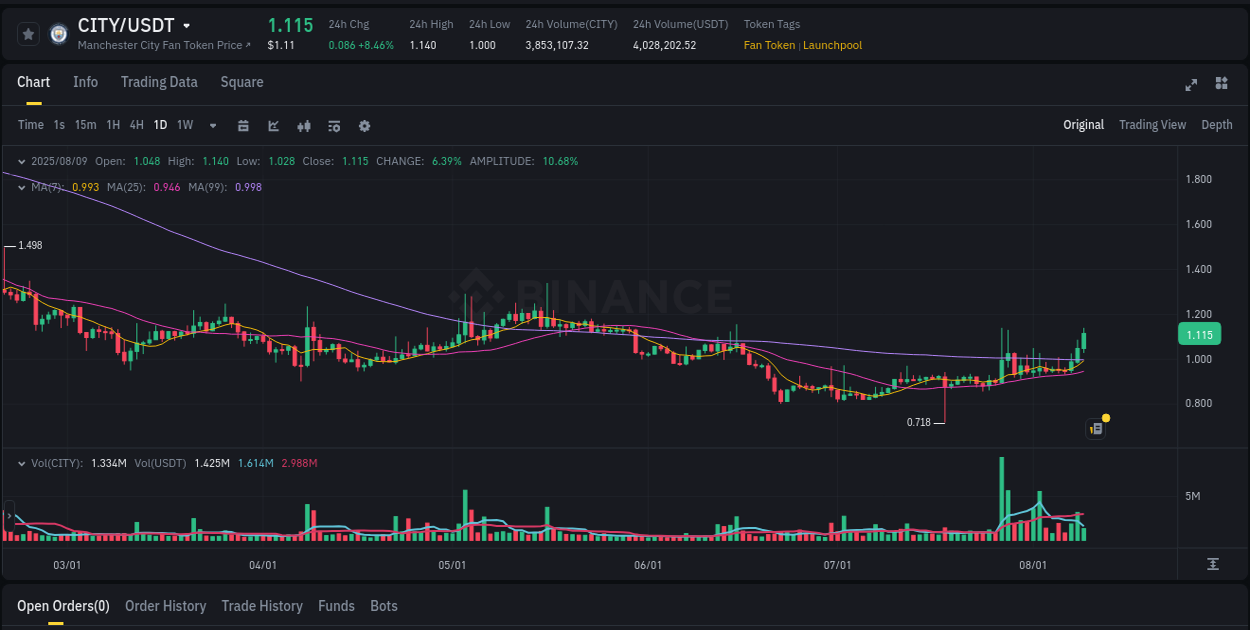Star the CITY/USDT pair as favorite
The height and width of the screenshot is (630, 1250).
point(28,33)
